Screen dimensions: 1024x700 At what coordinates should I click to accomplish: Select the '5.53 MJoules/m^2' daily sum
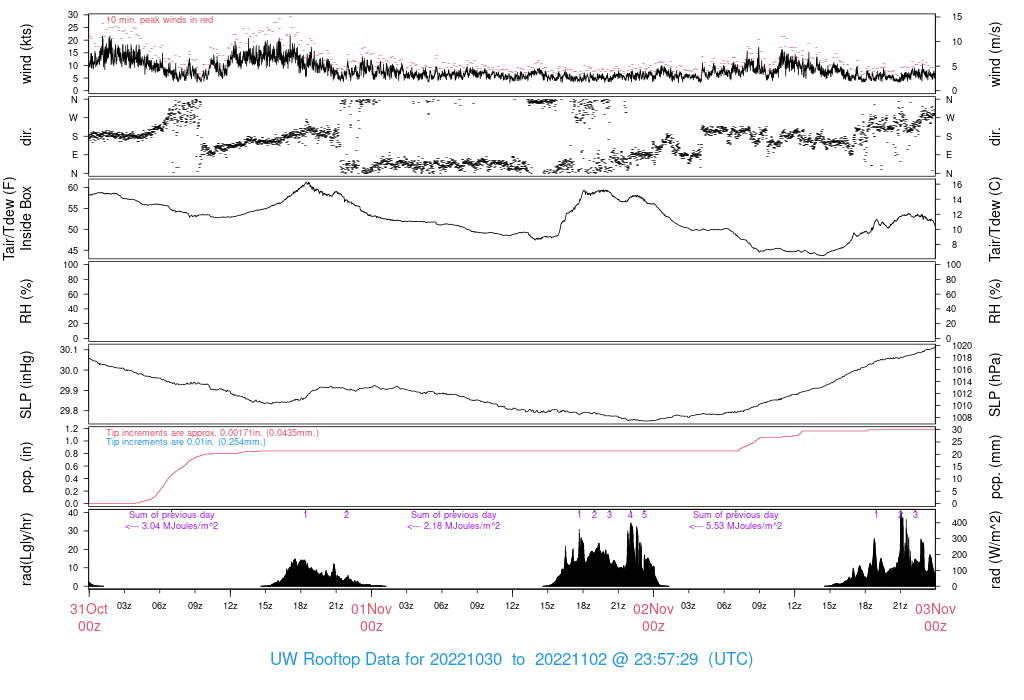tap(744, 526)
